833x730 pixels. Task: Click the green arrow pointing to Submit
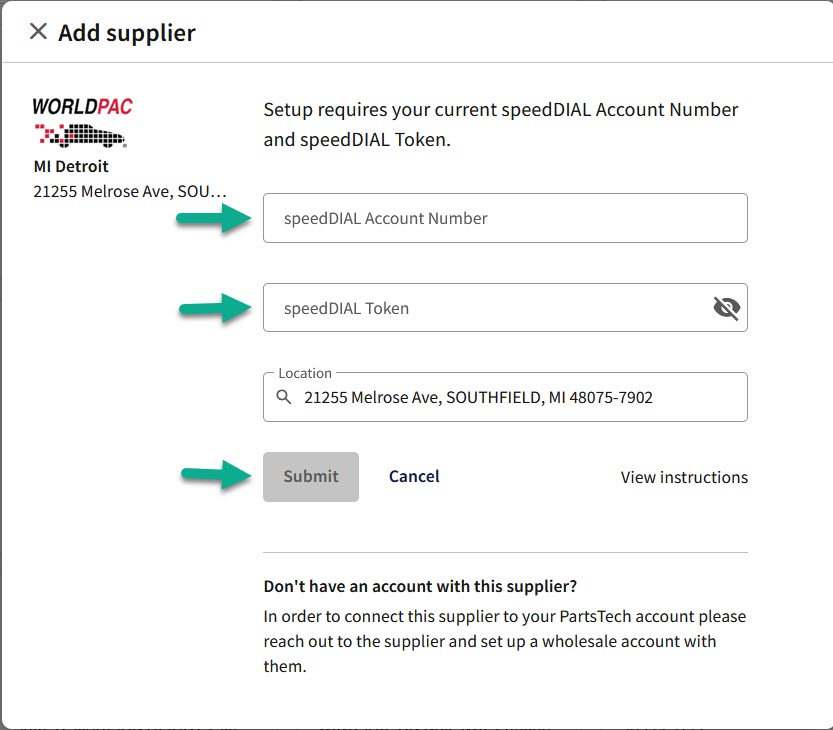pyautogui.click(x=214, y=477)
